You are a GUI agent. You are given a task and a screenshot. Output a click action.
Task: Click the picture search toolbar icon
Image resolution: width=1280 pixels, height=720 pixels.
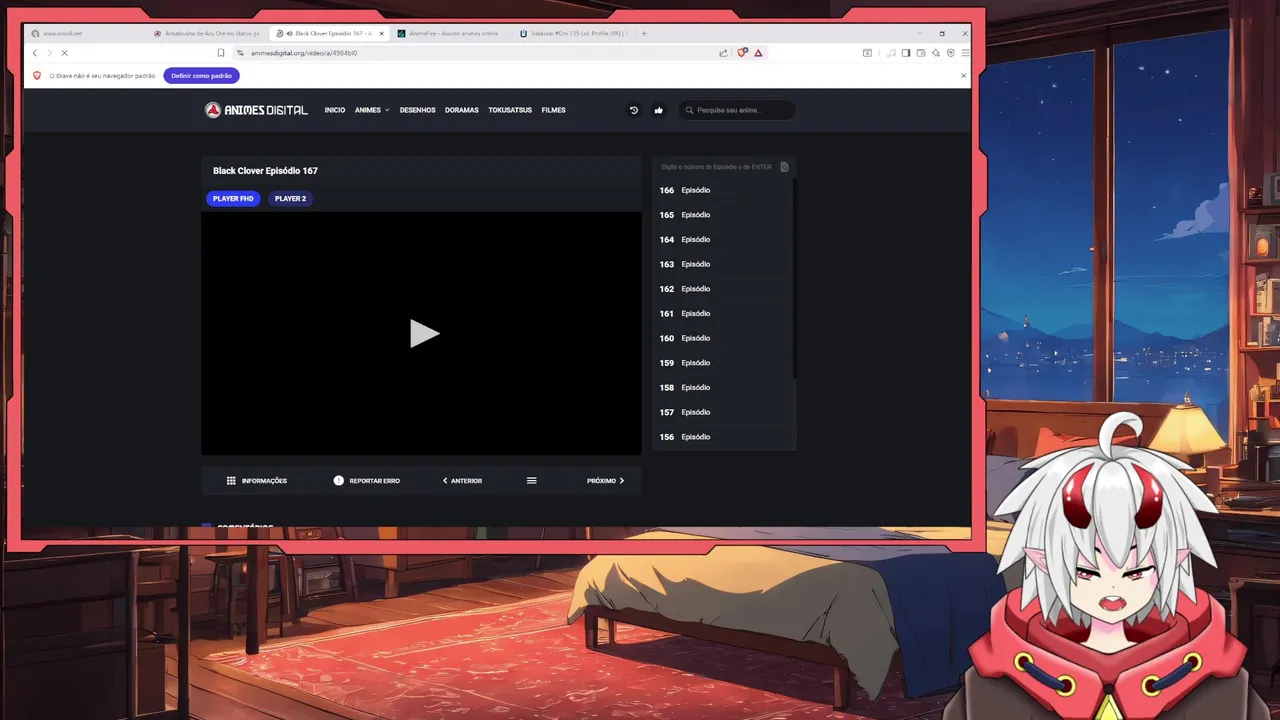(x=867, y=53)
